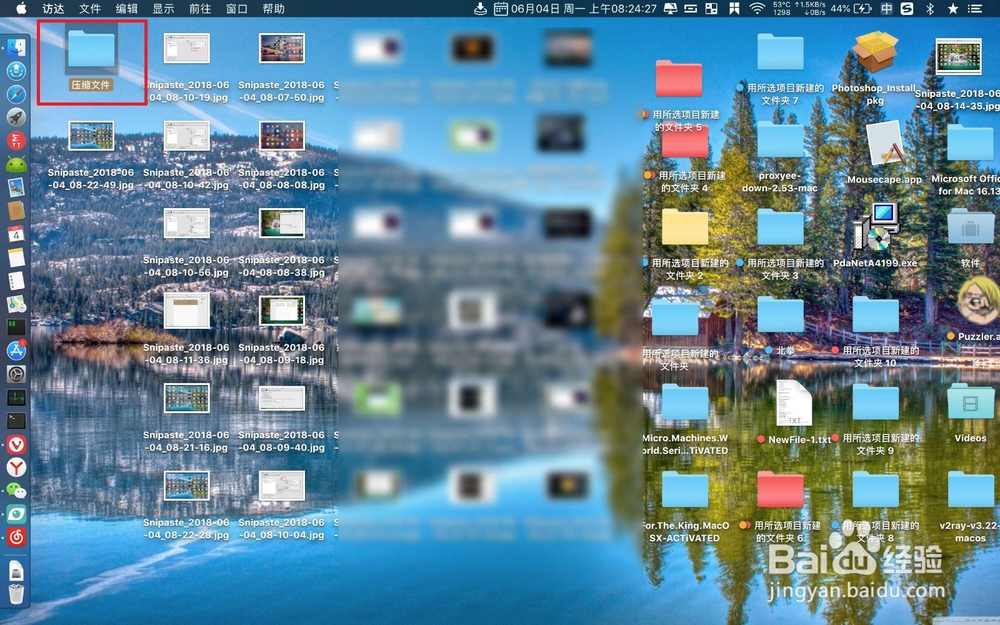
Task: Open Launchpad rocket icon in Dock
Action: pos(16,117)
